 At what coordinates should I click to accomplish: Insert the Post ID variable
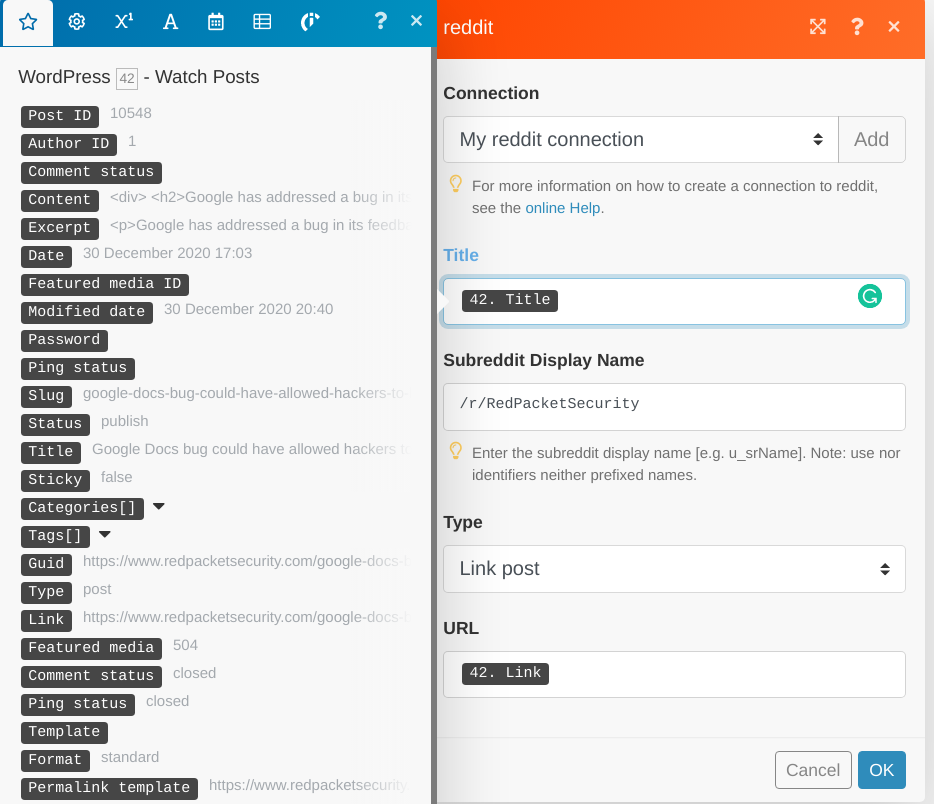(x=60, y=116)
